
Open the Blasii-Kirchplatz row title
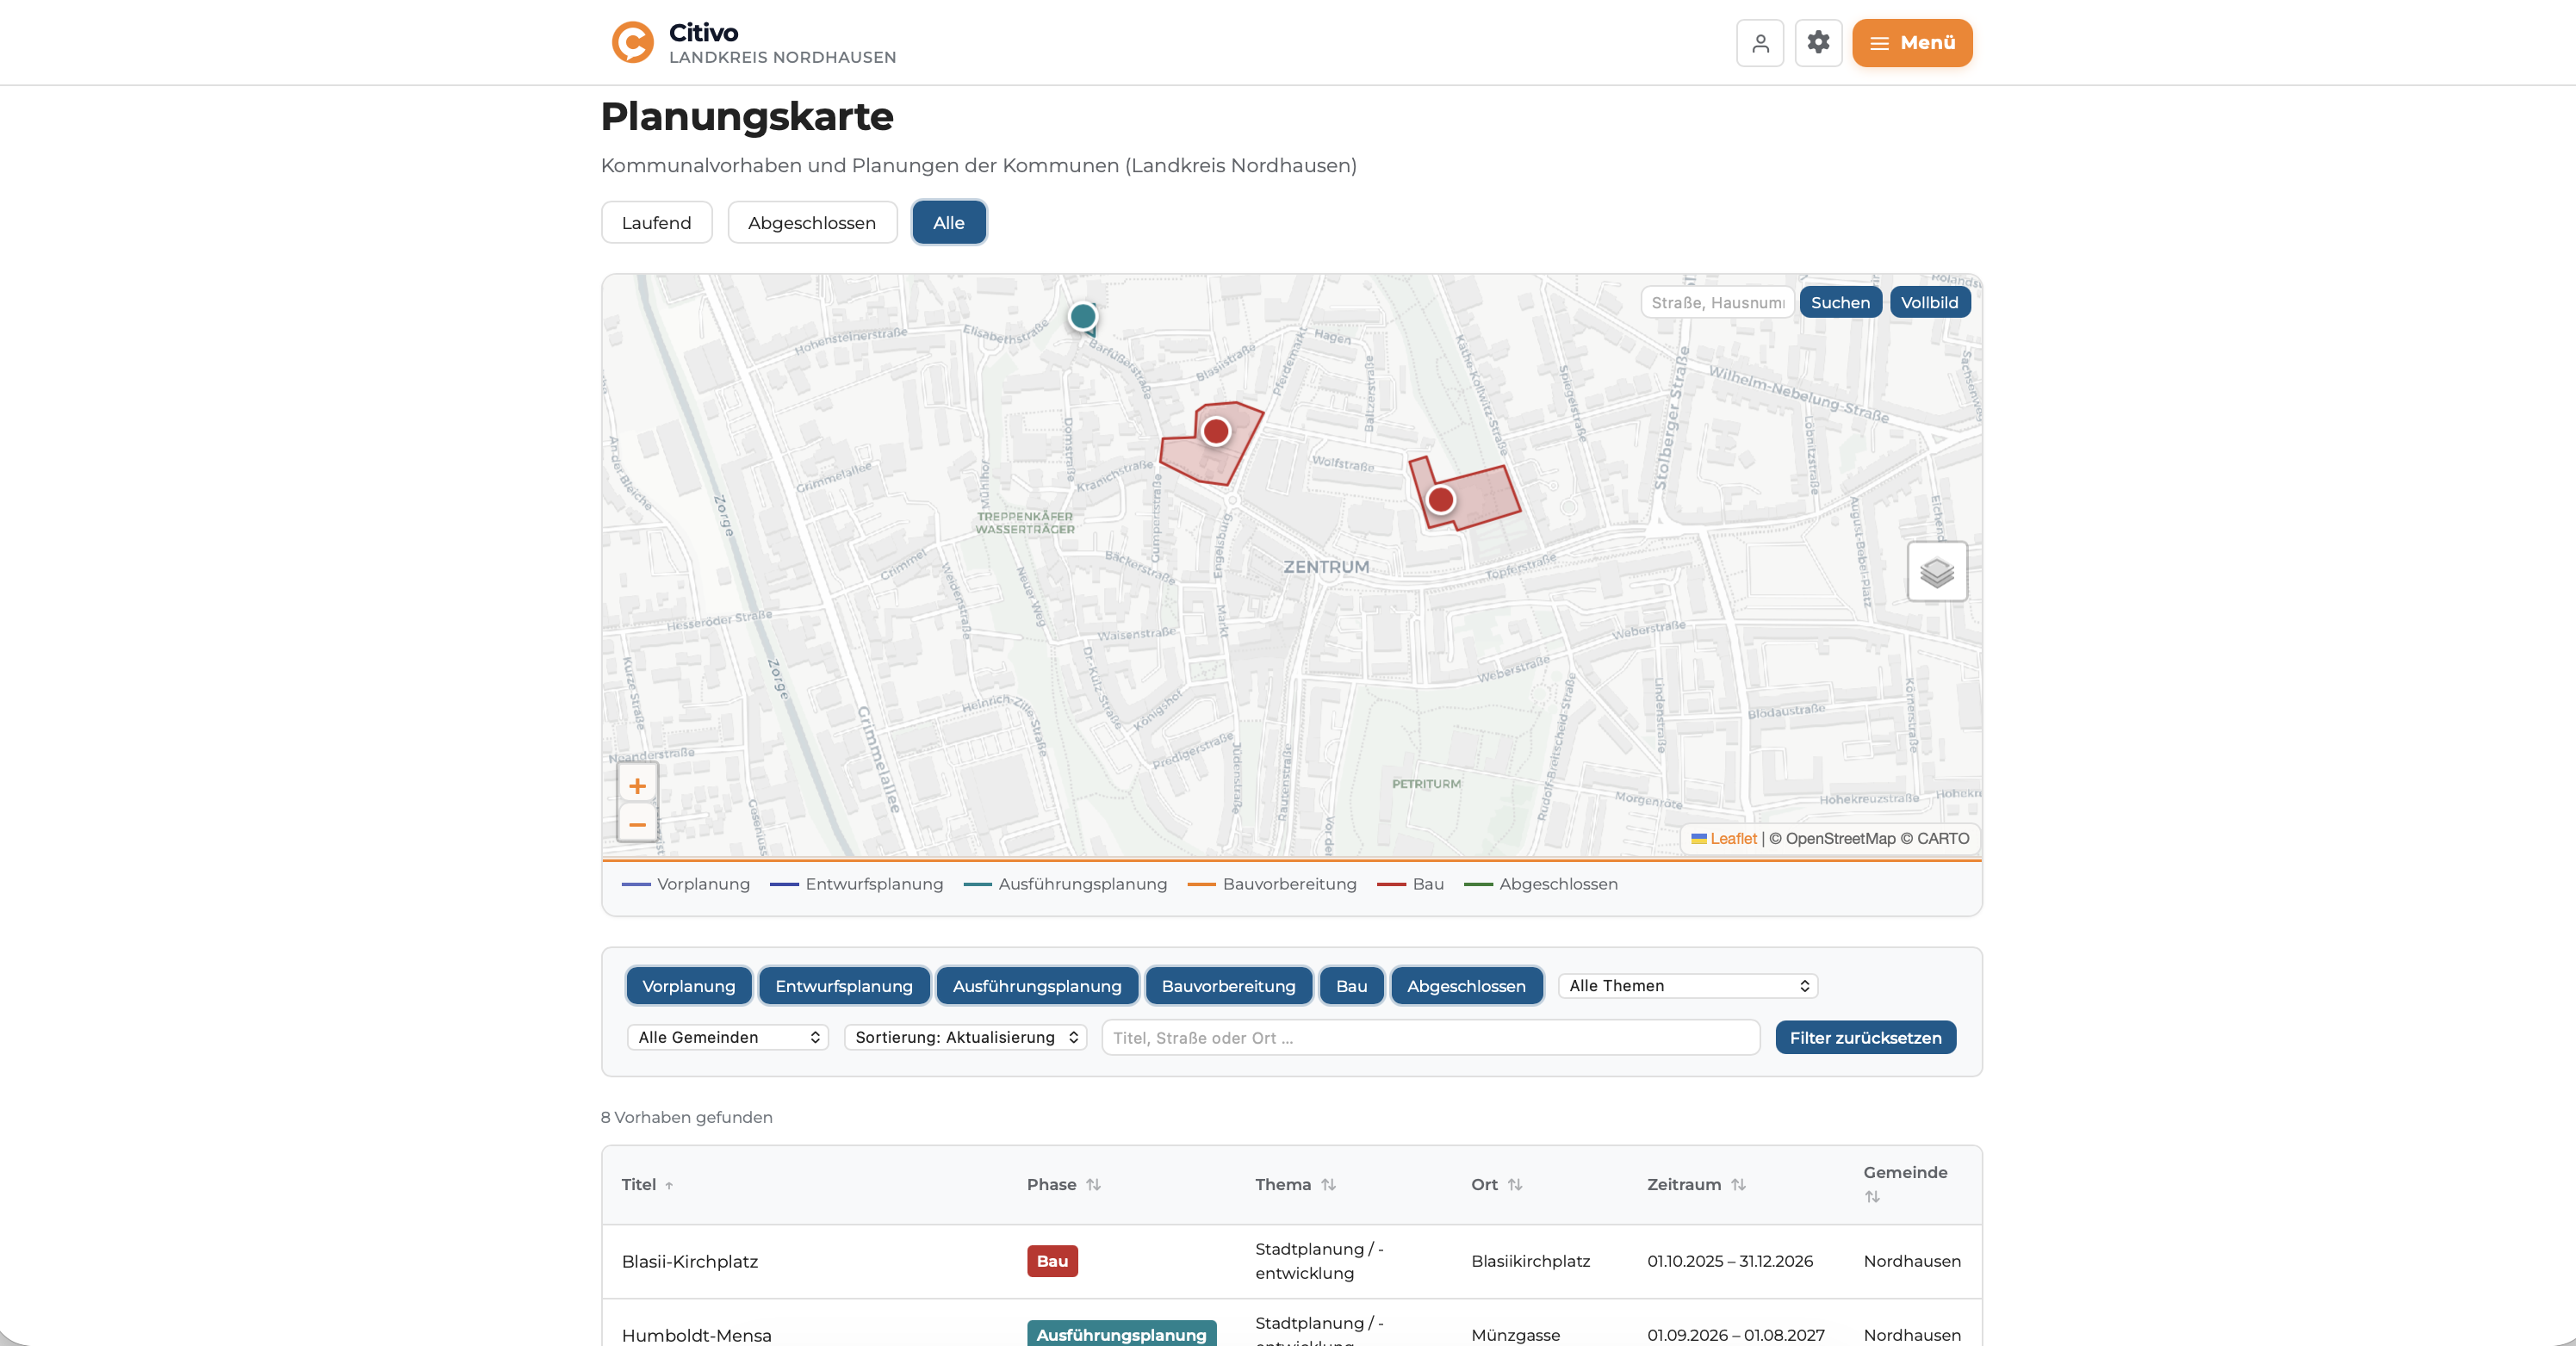coord(689,1261)
